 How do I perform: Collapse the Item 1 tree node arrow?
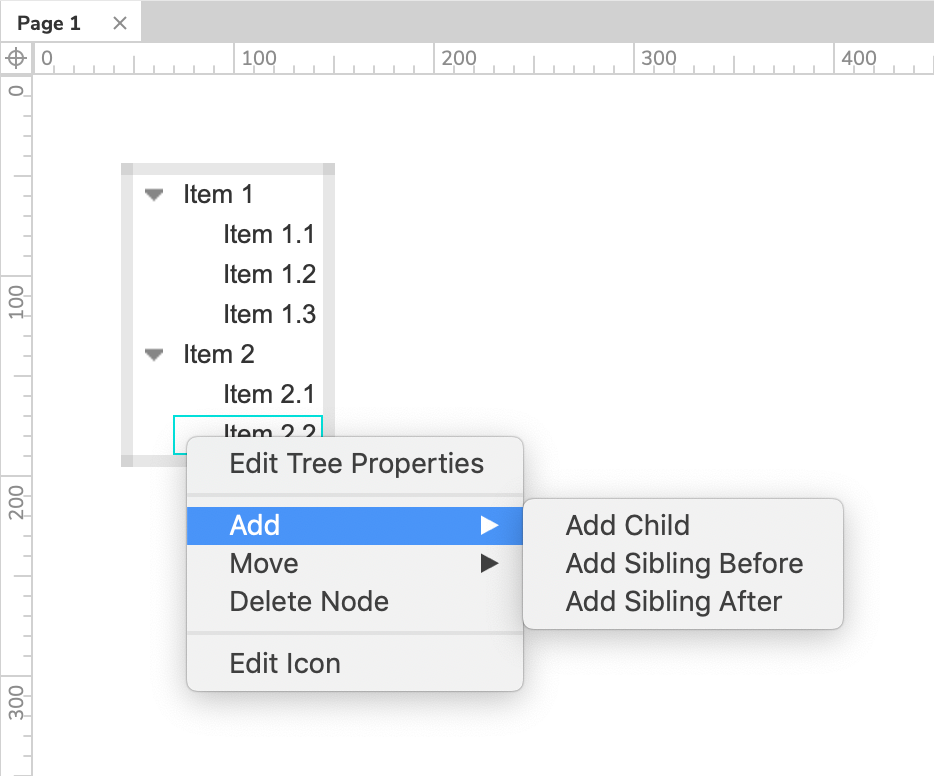click(x=154, y=195)
